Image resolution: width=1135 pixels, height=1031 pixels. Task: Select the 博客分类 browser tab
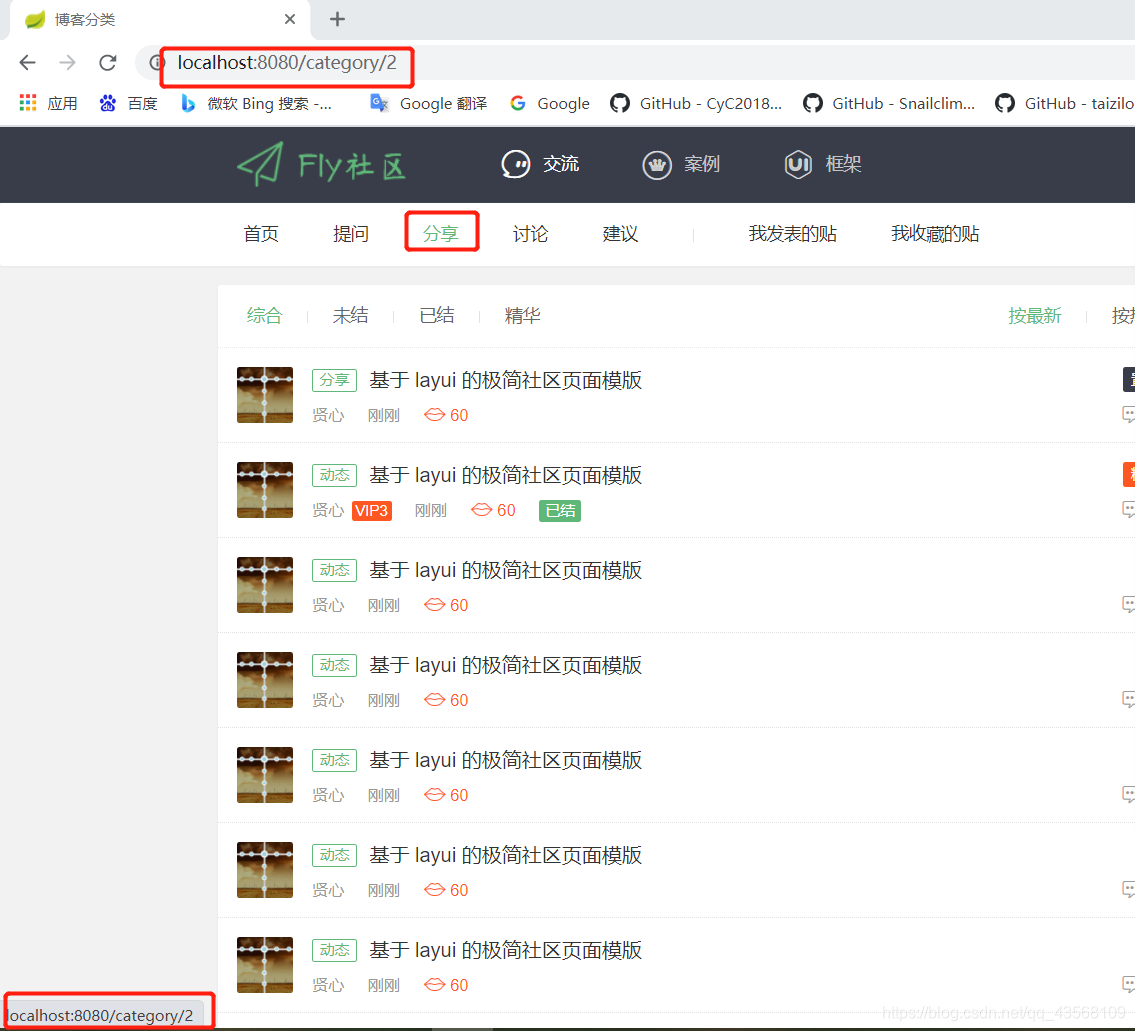click(159, 20)
